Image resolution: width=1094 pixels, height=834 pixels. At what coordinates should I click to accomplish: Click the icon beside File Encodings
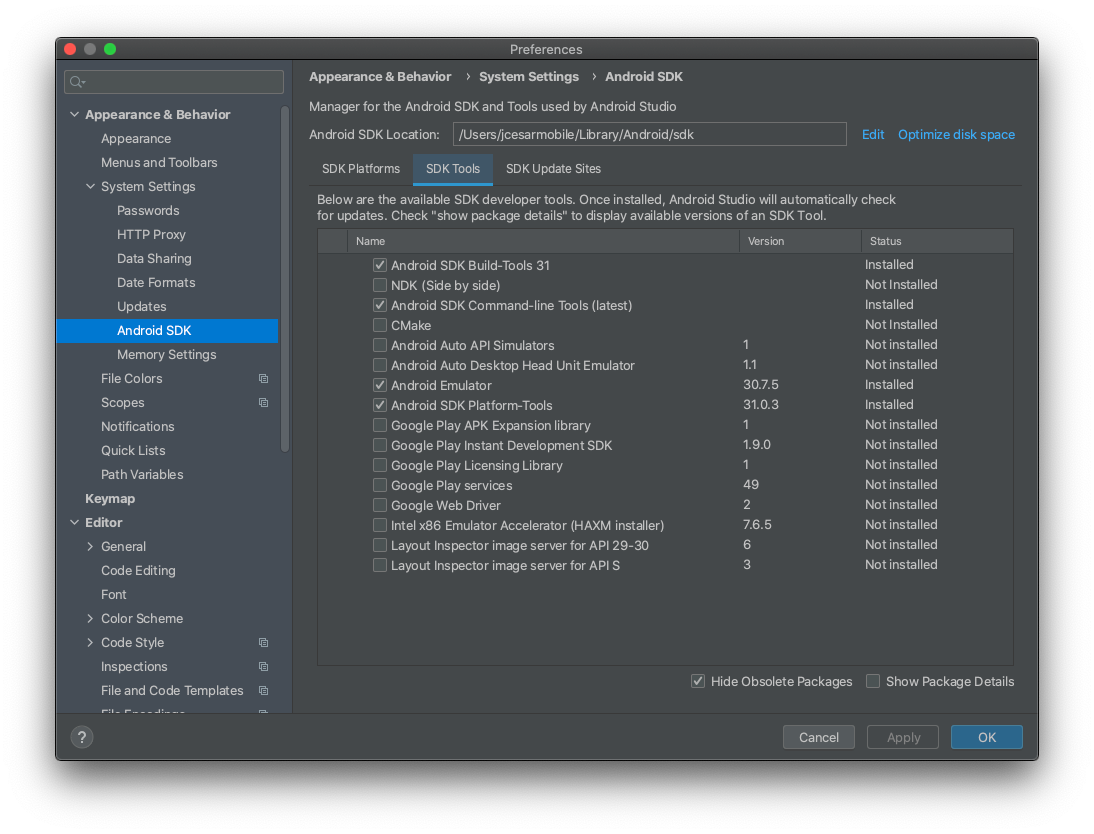coord(263,712)
